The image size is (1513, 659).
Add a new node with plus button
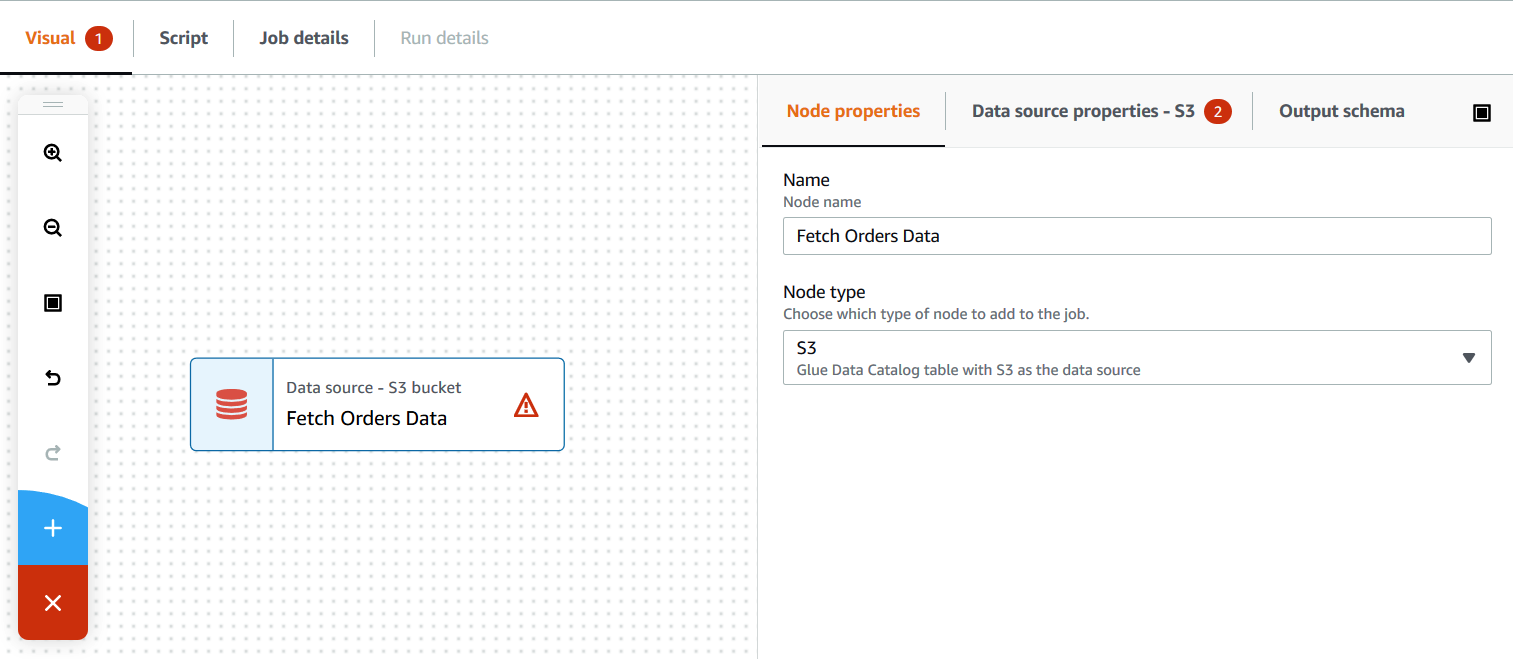pos(53,528)
